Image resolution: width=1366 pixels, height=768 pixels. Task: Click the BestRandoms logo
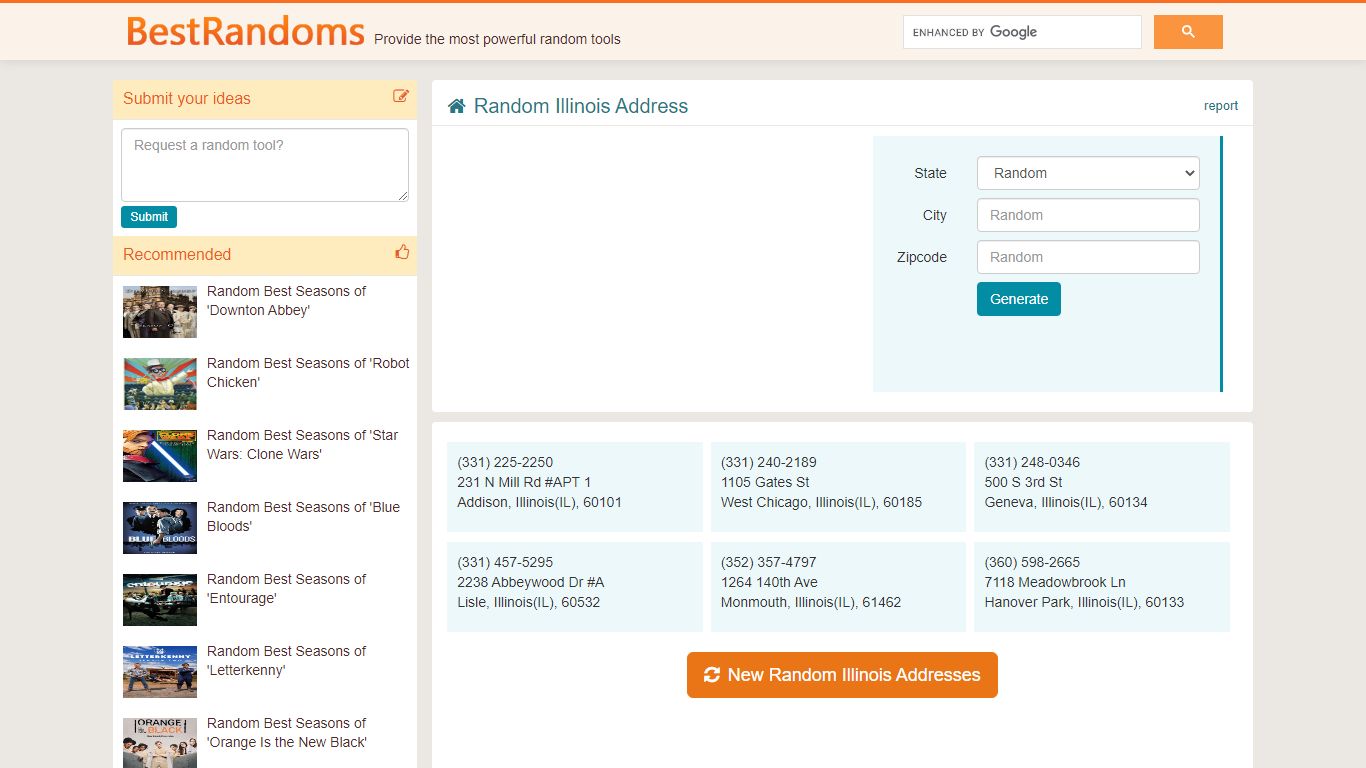coord(245,31)
